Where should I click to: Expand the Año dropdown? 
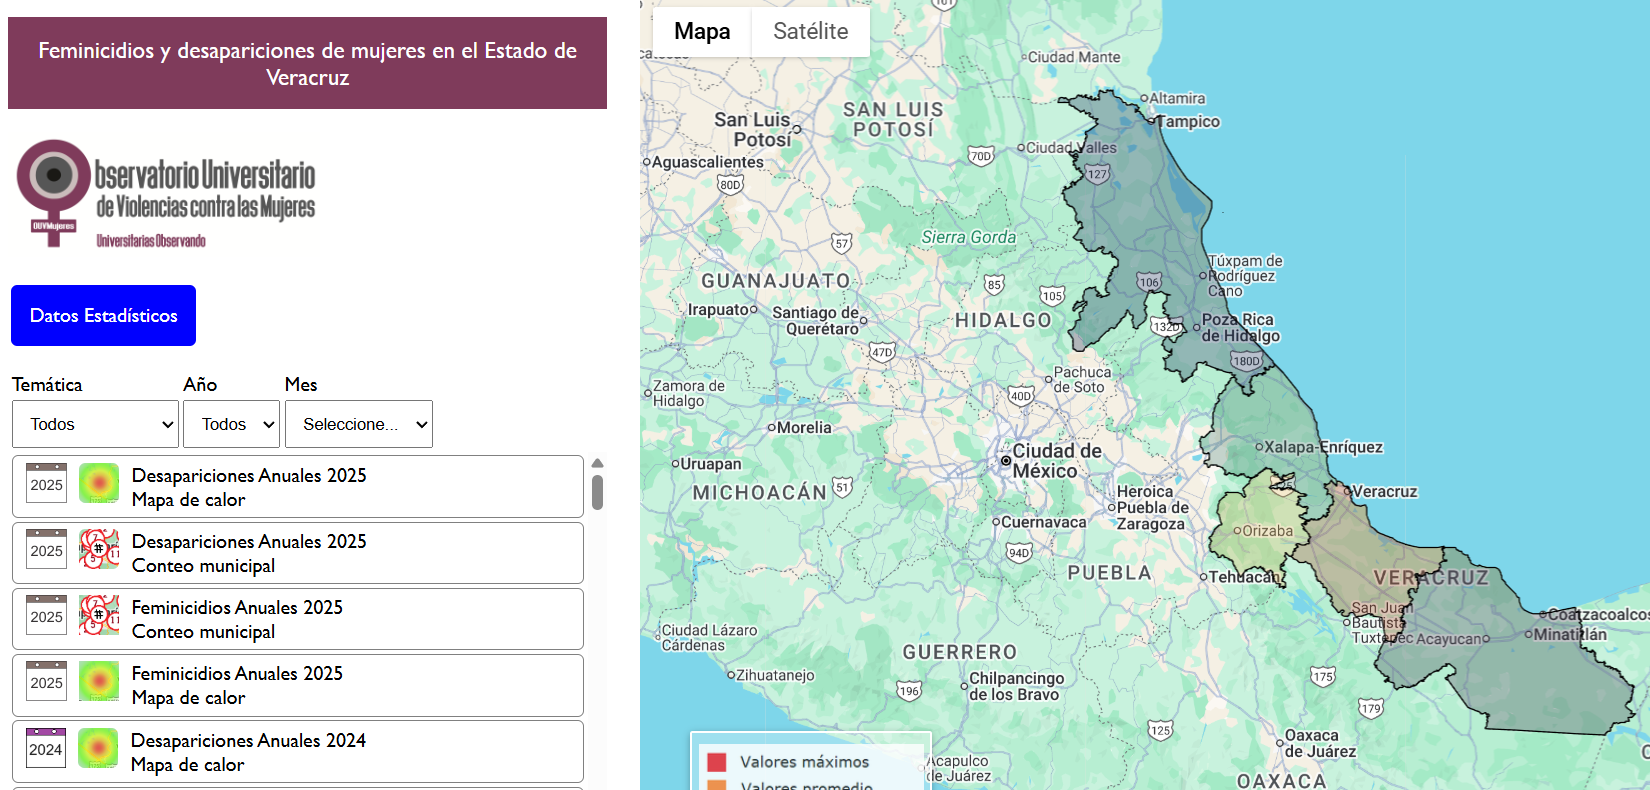(x=231, y=424)
